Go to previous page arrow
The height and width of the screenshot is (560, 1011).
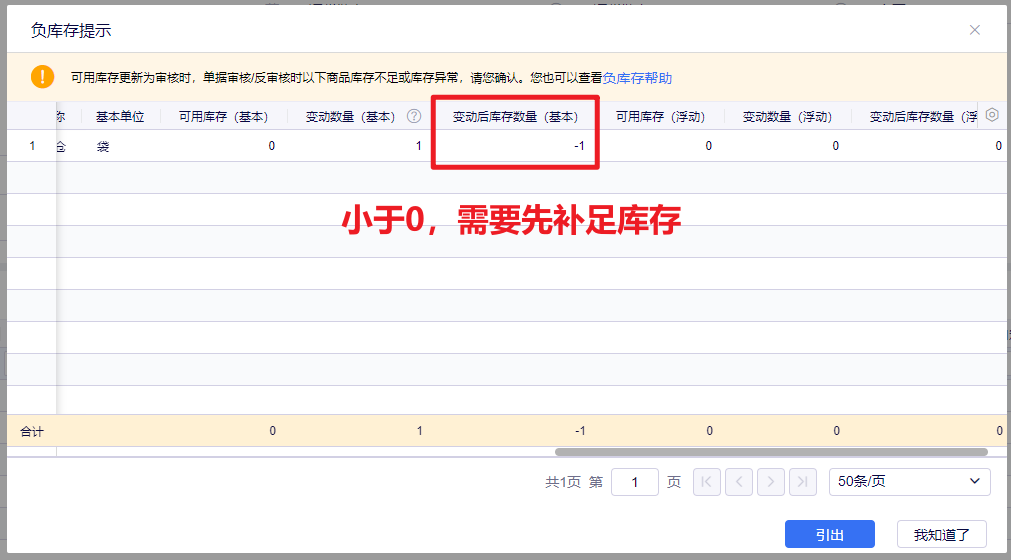tap(738, 482)
